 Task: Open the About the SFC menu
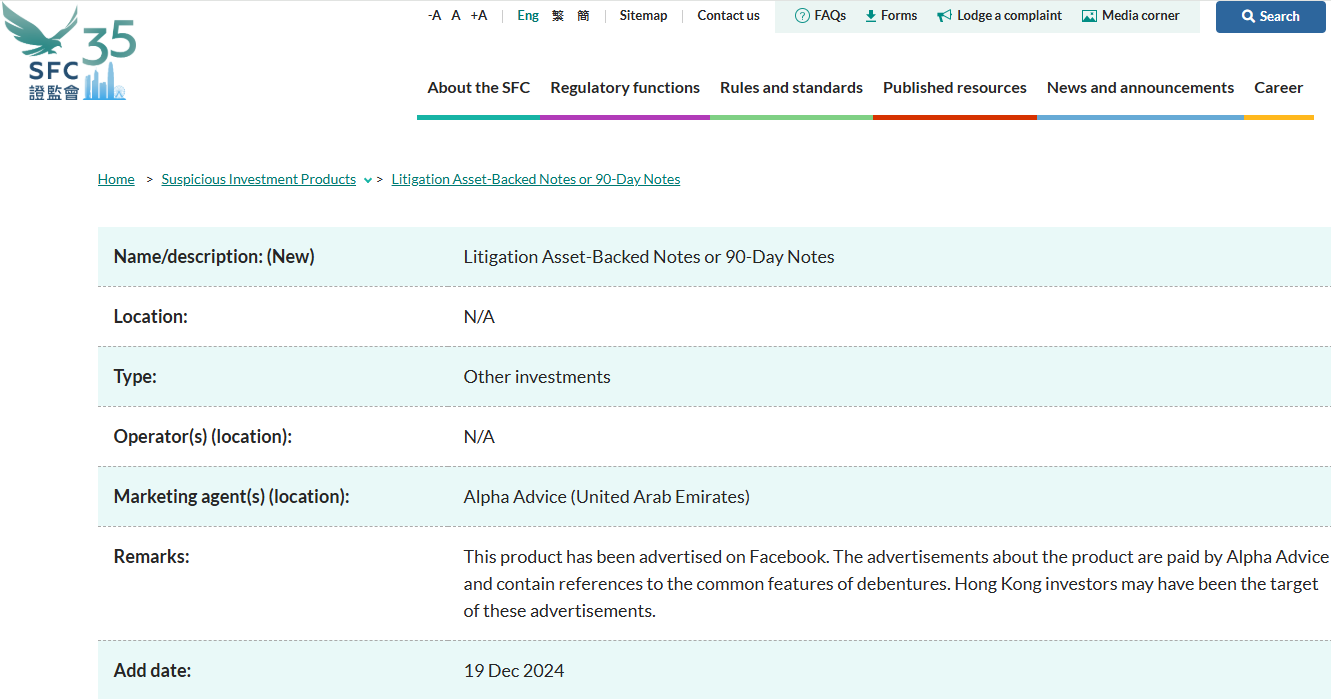point(478,88)
